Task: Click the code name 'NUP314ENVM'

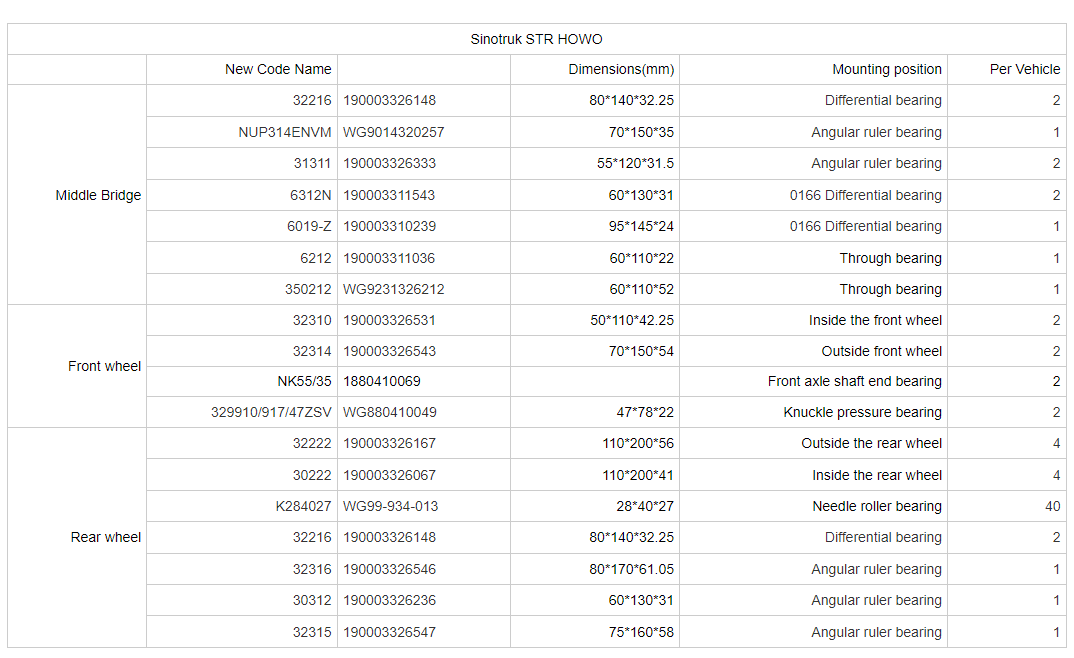Action: pos(285,132)
